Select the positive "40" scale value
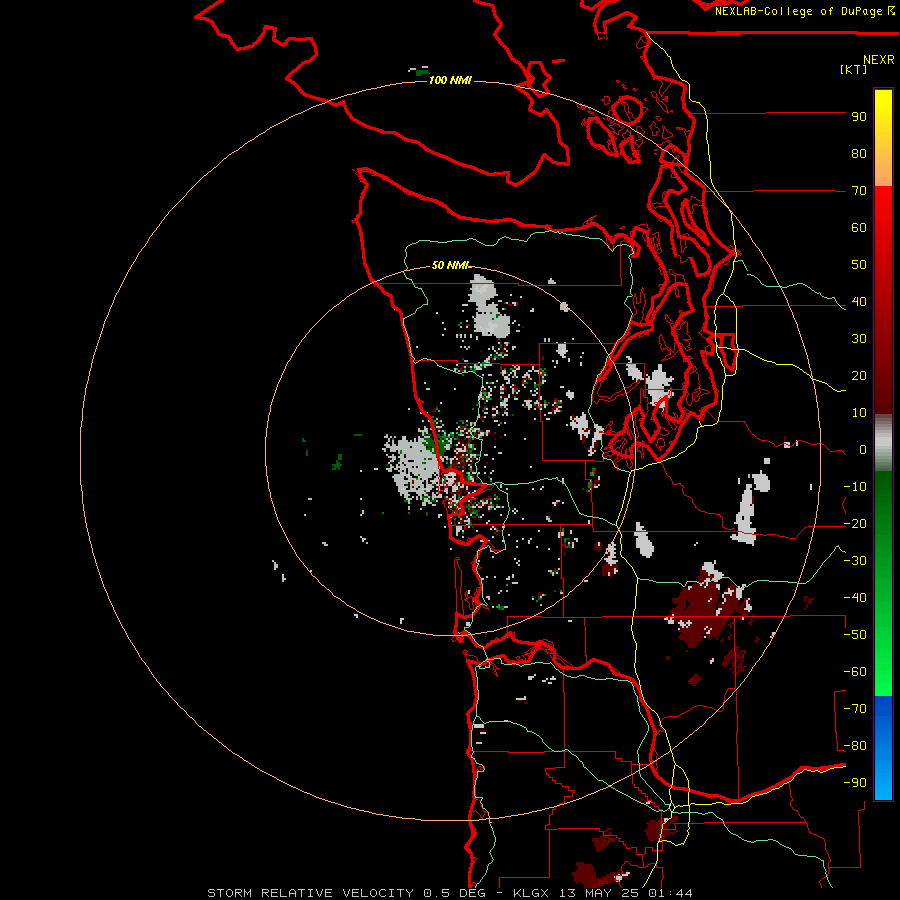900x900 pixels. click(859, 302)
